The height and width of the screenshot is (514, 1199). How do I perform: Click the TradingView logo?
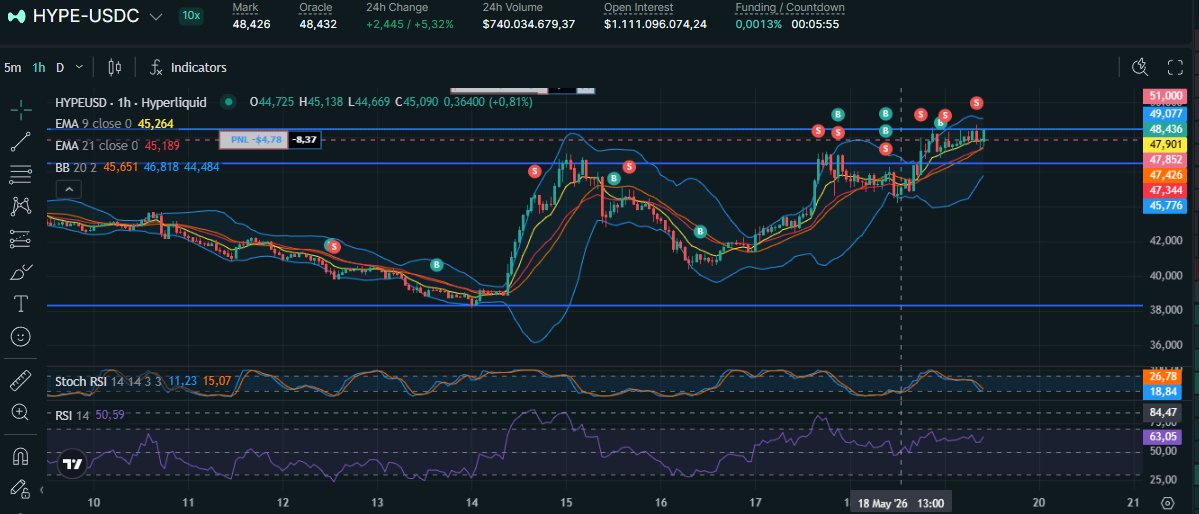(x=73, y=464)
